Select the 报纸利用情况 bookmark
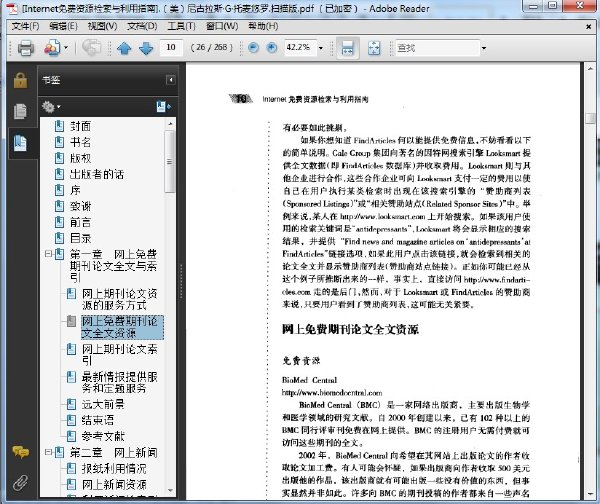This screenshot has height=504, width=600. (114, 468)
